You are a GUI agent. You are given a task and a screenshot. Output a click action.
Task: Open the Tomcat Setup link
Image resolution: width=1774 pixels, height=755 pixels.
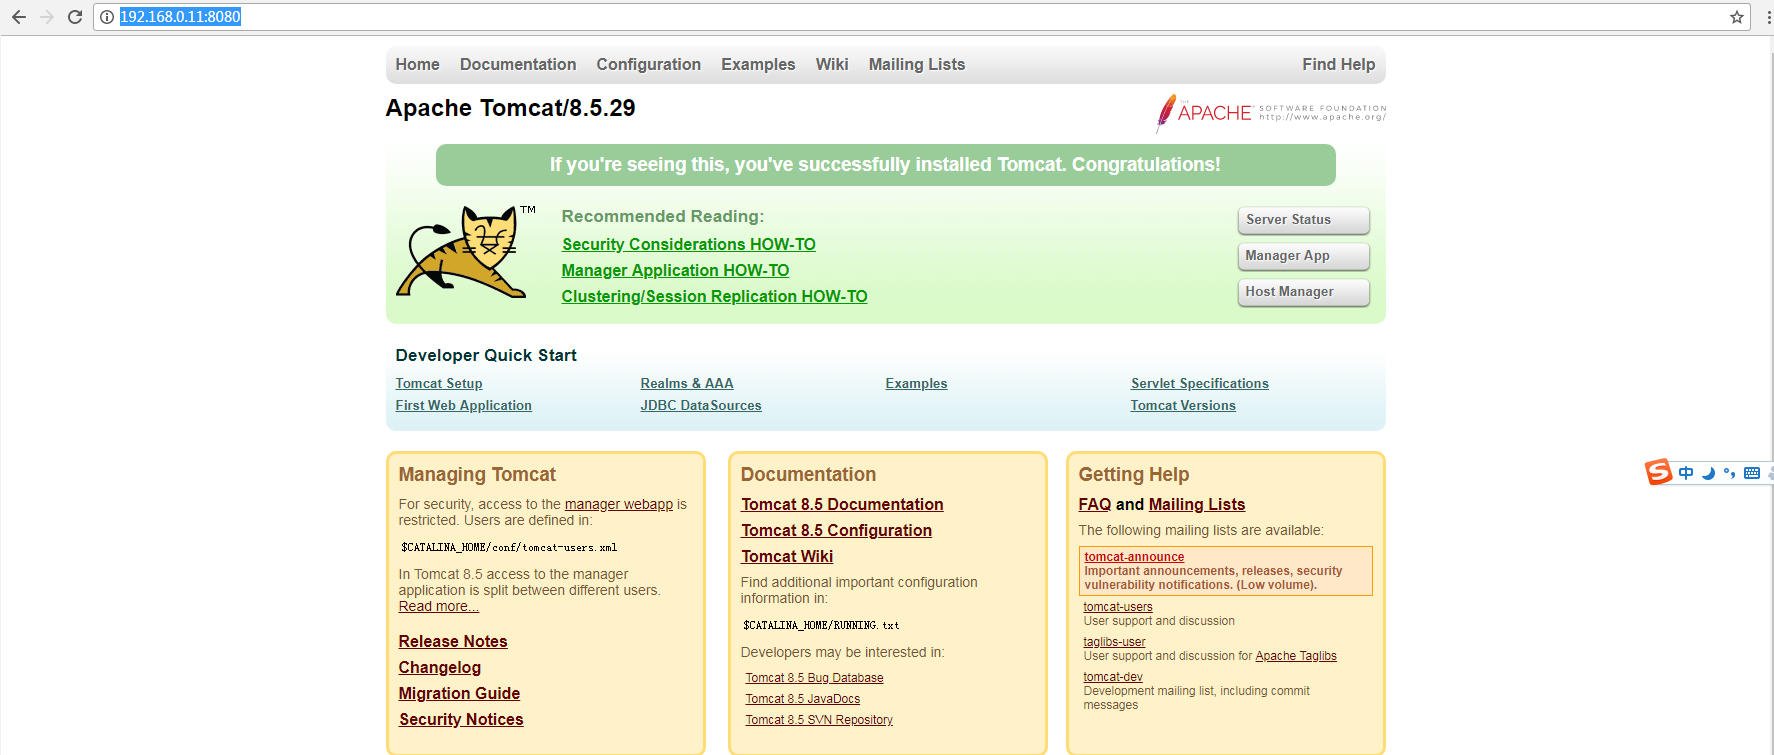[x=439, y=384]
